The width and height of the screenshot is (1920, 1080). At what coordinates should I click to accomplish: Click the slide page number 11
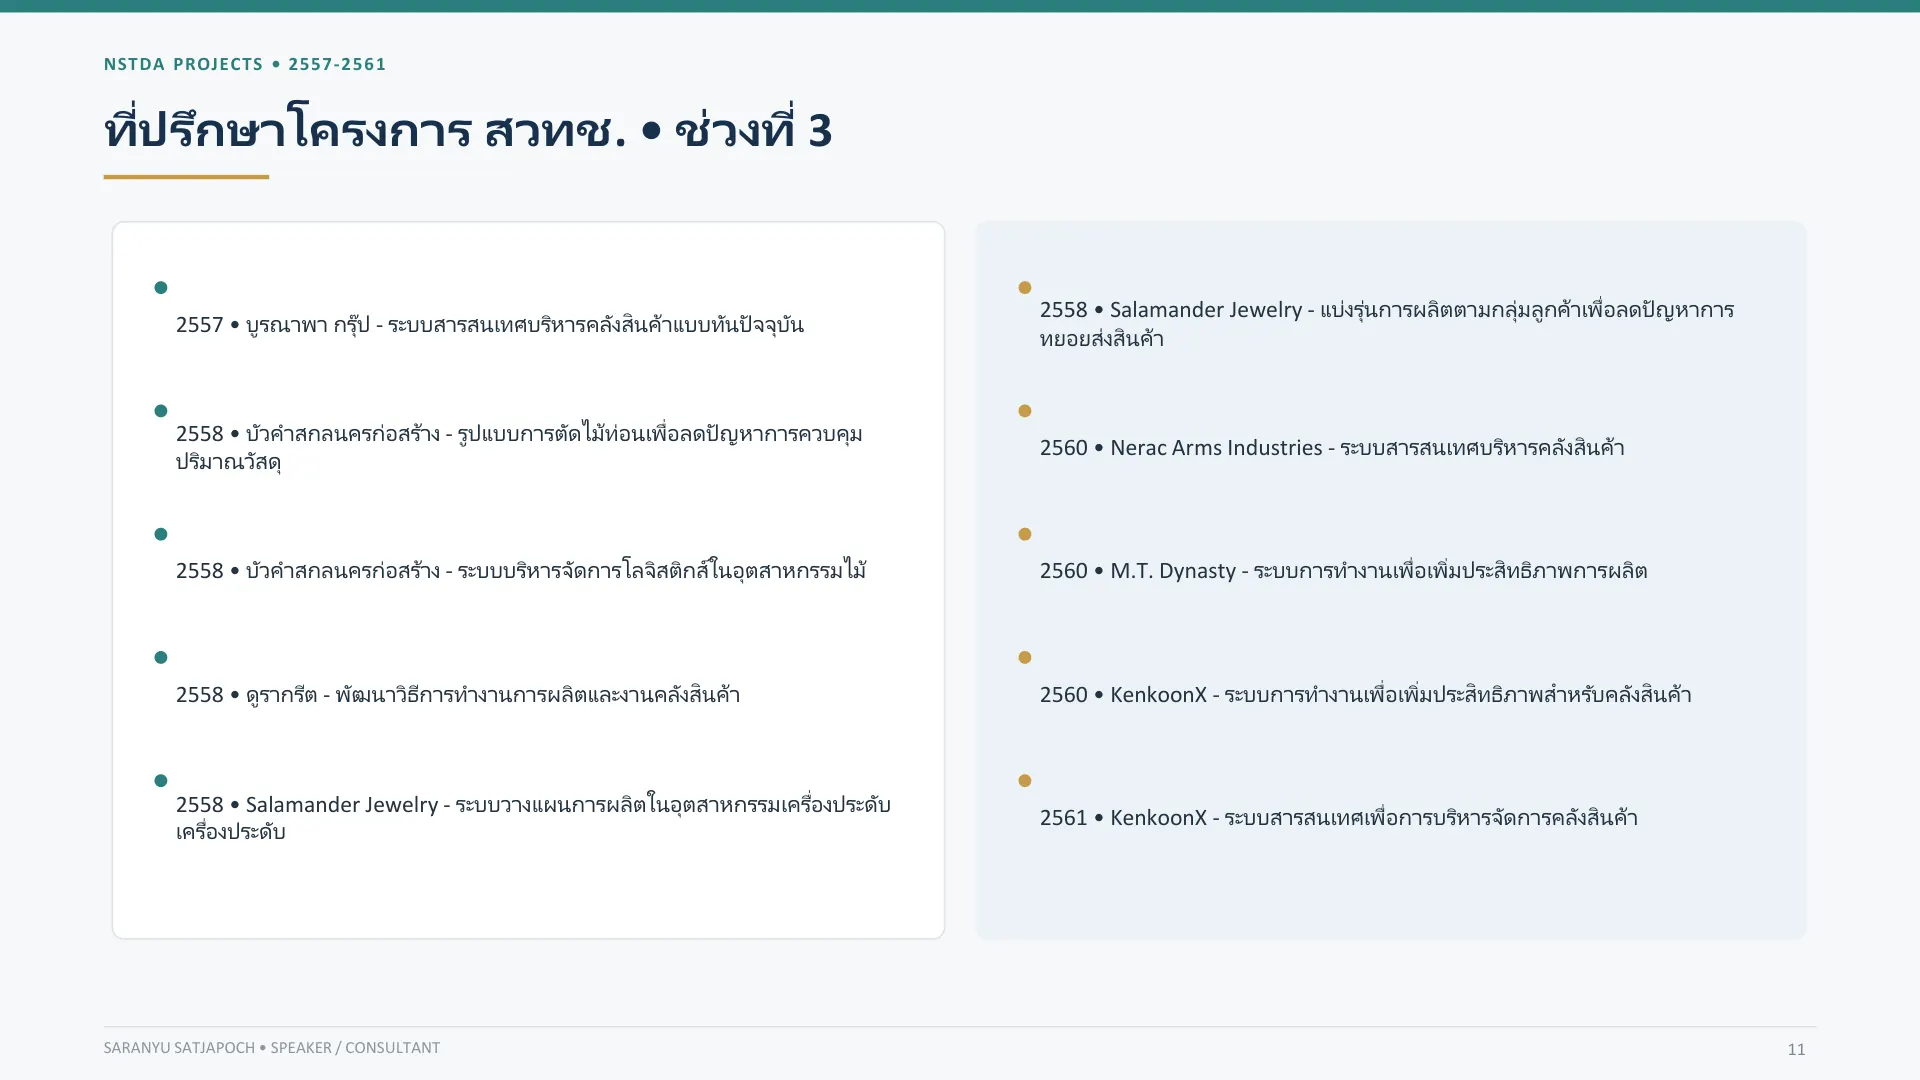point(1796,1049)
